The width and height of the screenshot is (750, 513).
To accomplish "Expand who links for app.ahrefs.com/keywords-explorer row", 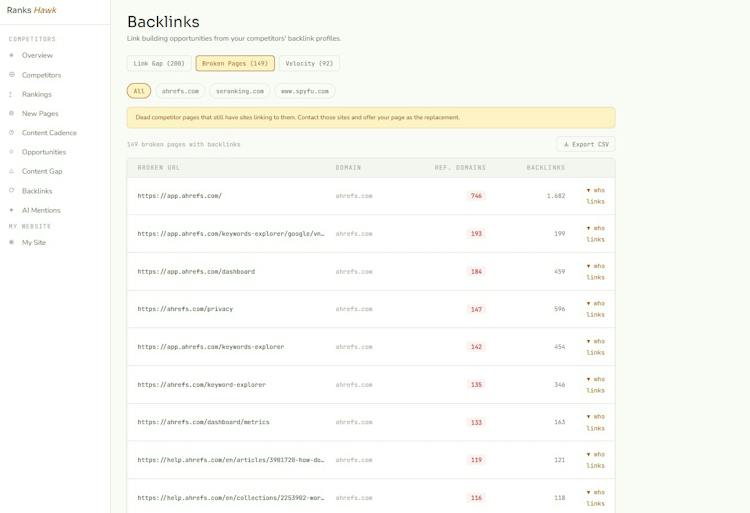I will (x=596, y=347).
